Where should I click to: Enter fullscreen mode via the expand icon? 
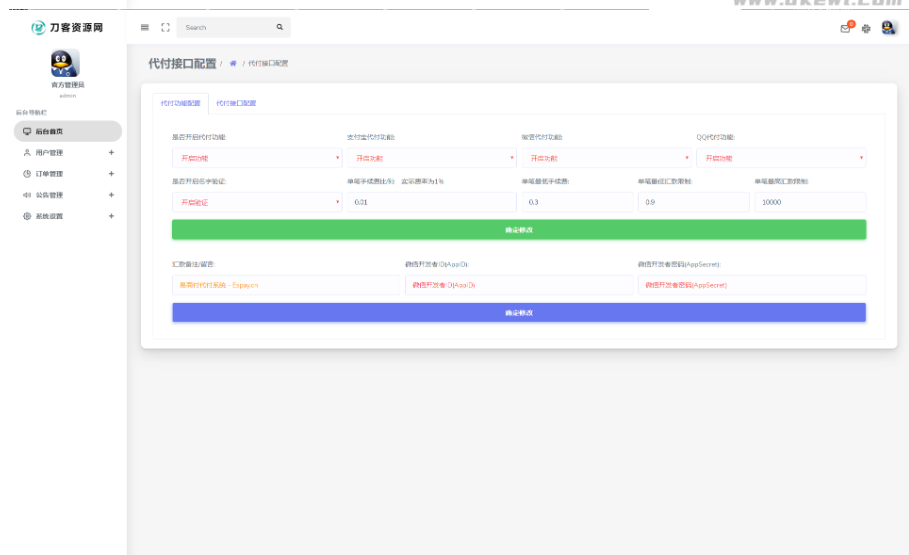(165, 27)
